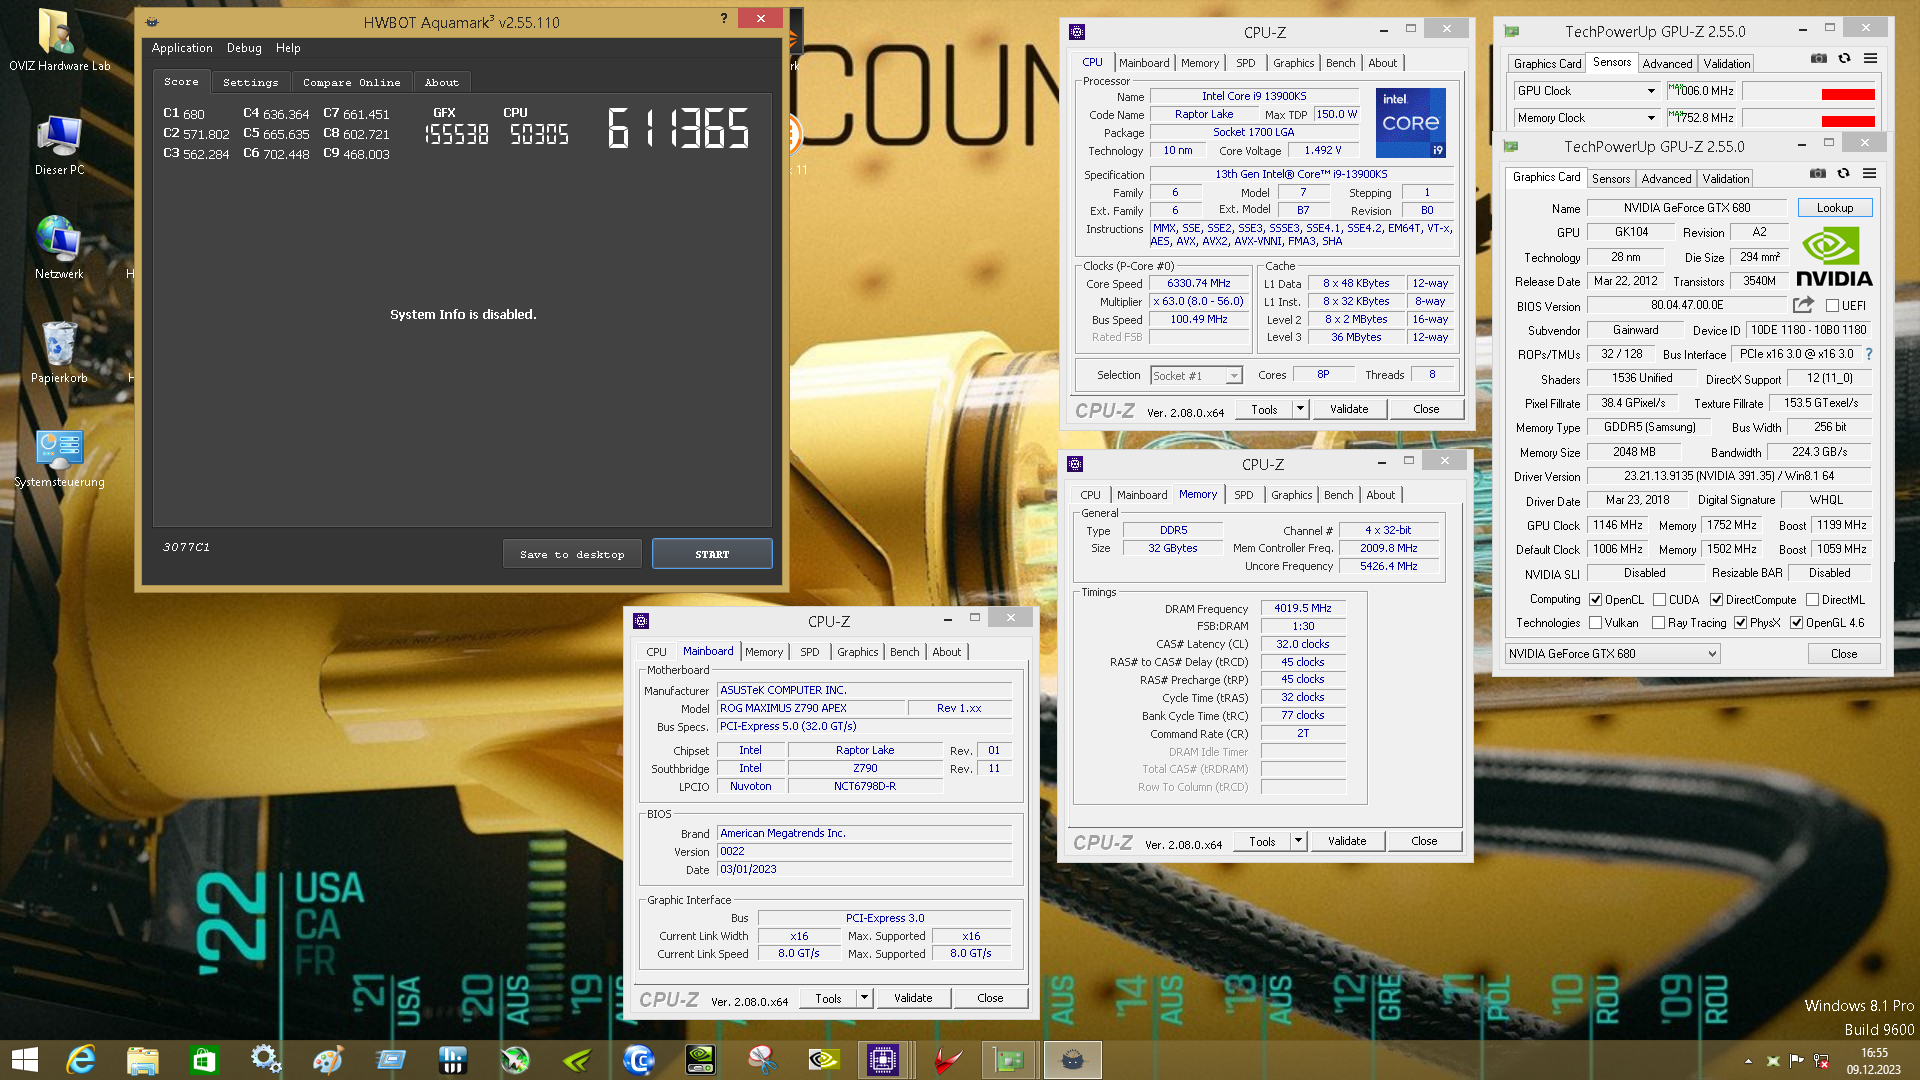
Task: Toggle the CUDA checkbox
Action: point(1660,600)
